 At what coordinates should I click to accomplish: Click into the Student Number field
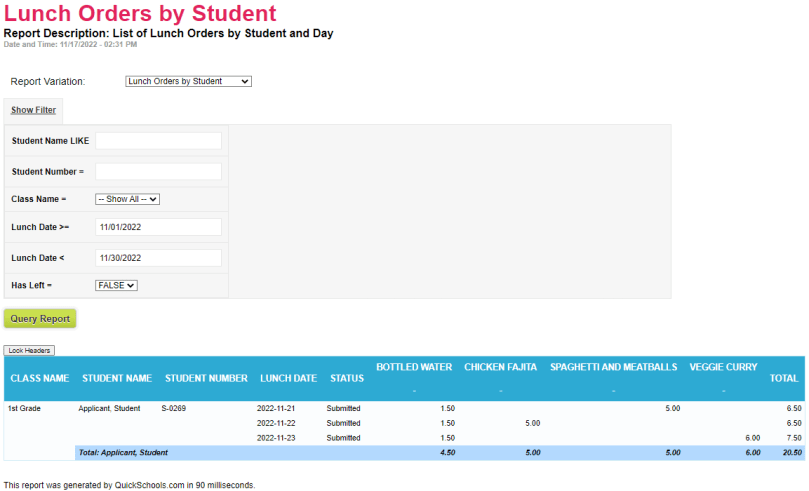point(158,171)
